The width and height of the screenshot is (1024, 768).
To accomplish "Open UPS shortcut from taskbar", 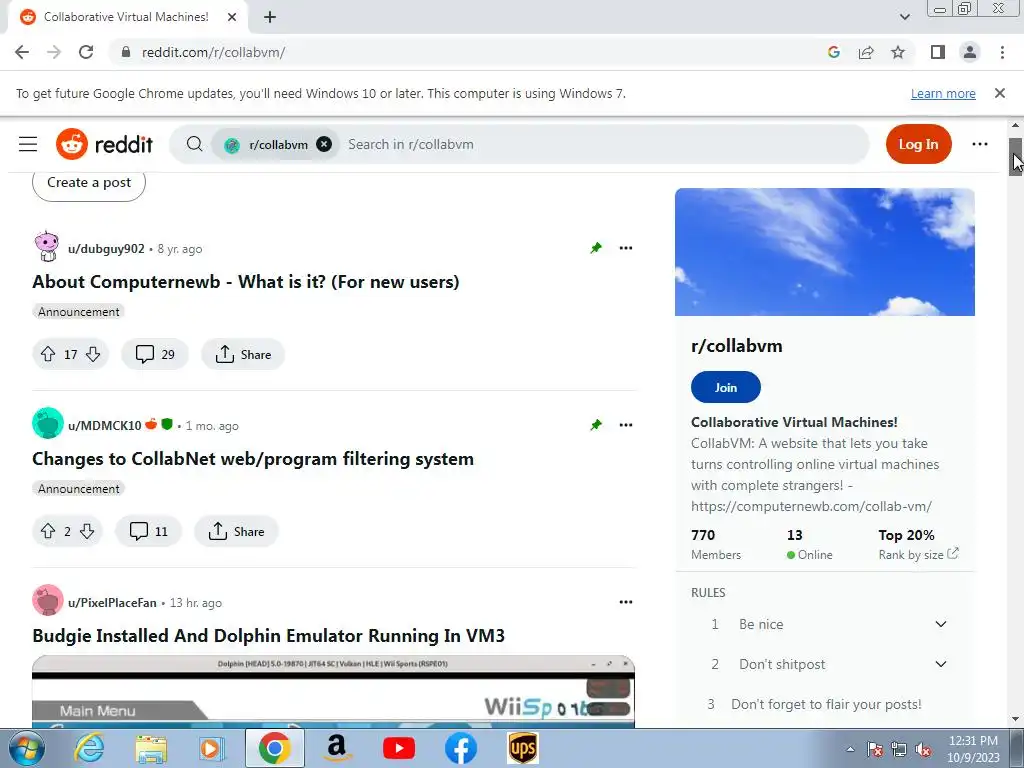I will coord(523,748).
